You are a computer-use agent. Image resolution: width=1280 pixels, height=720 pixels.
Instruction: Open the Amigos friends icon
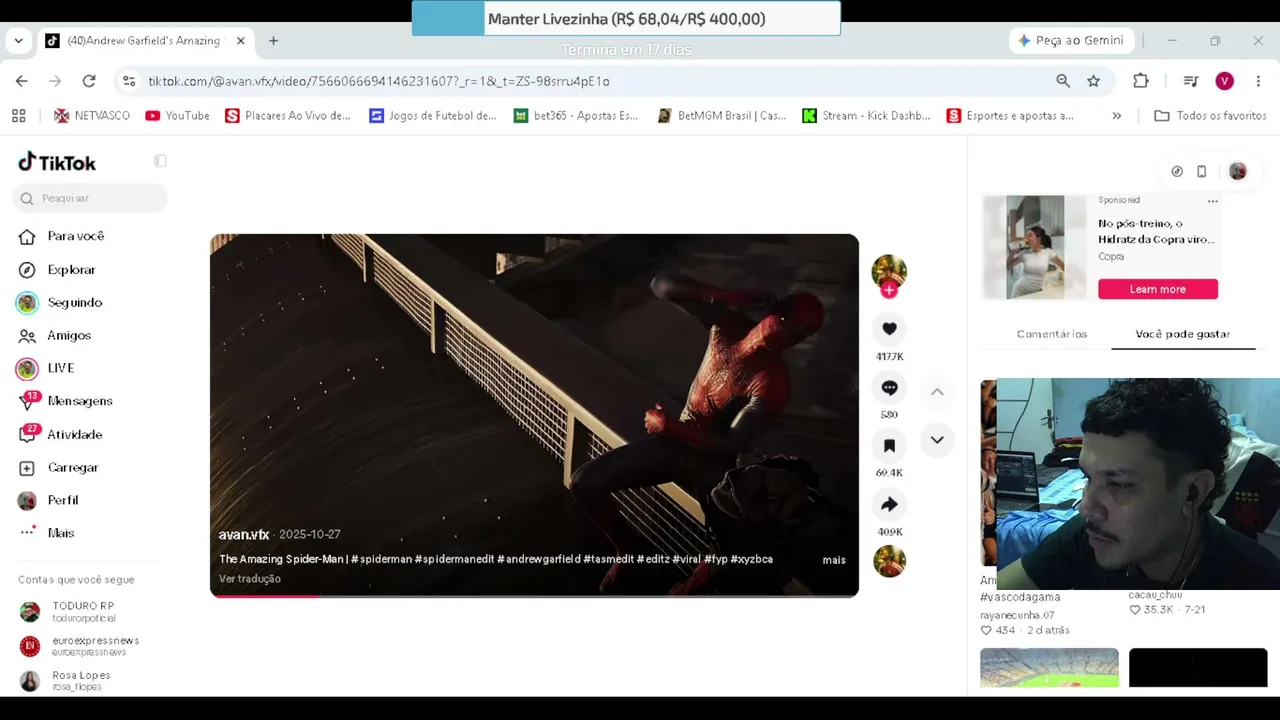point(27,336)
